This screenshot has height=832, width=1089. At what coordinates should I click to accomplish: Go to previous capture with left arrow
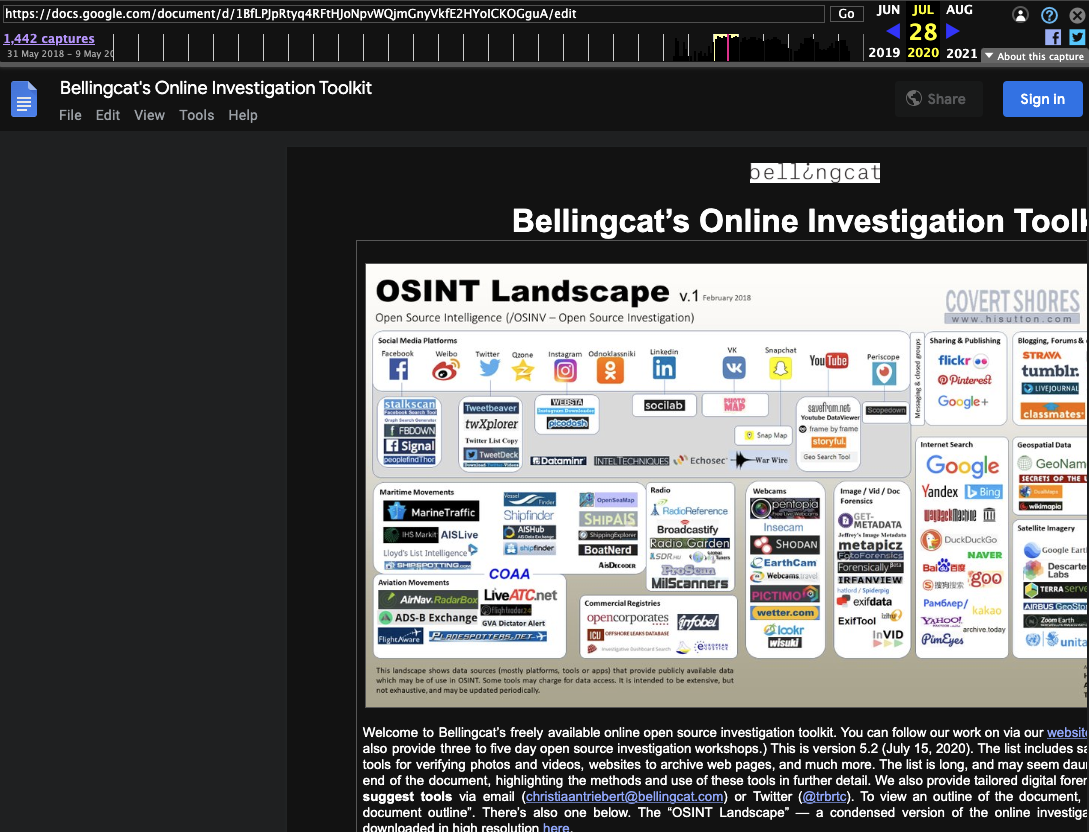click(x=893, y=32)
